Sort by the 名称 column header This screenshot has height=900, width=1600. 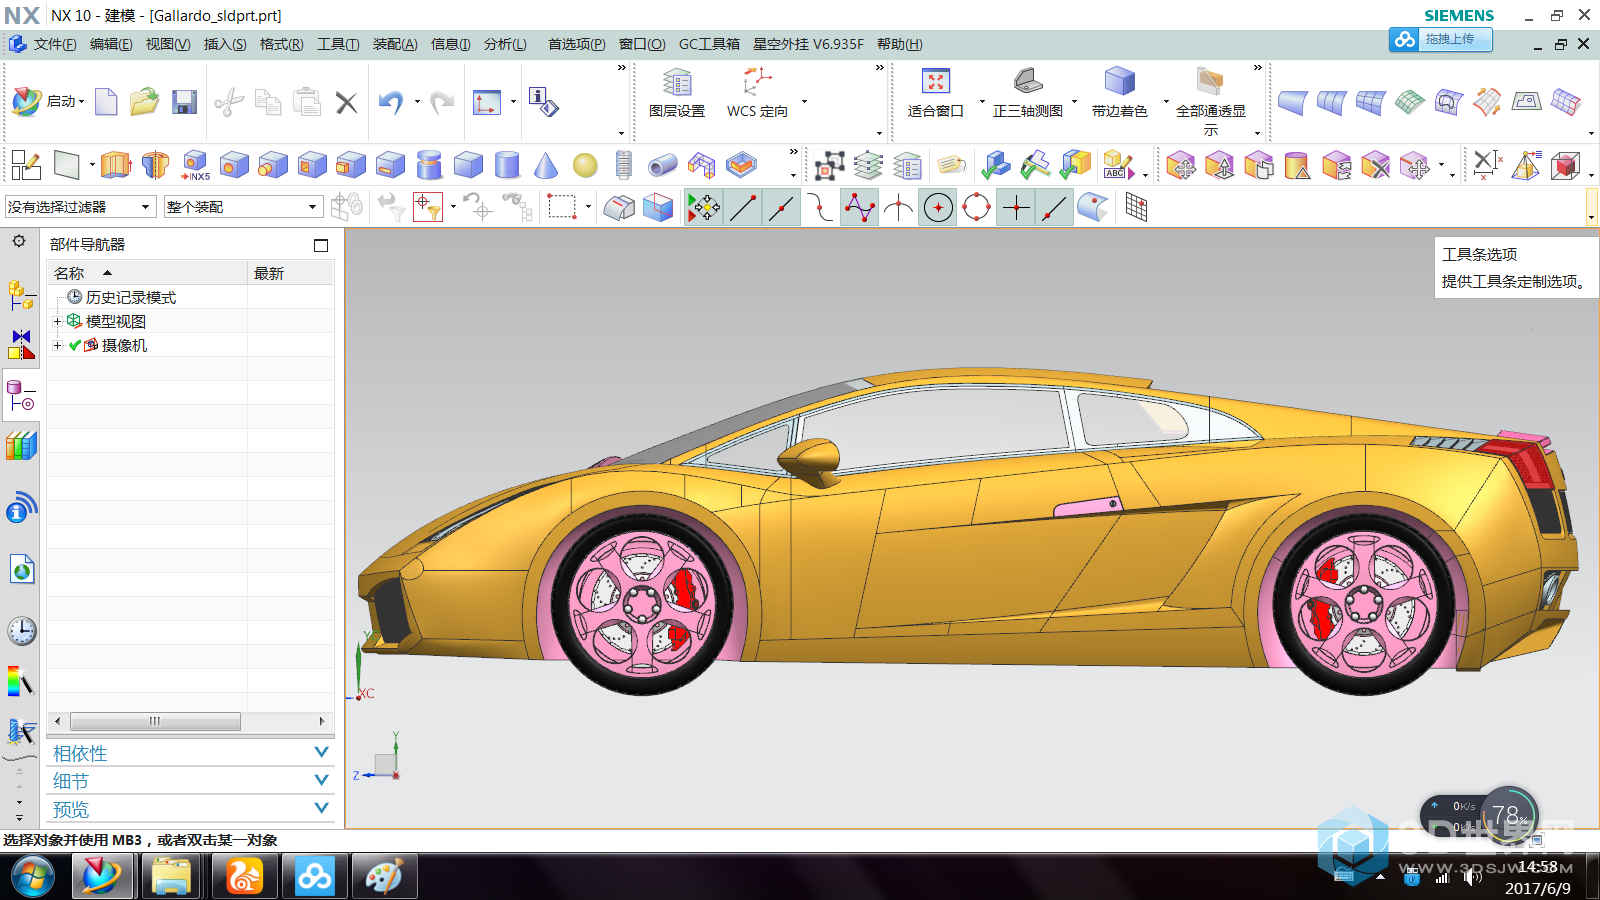click(x=147, y=273)
